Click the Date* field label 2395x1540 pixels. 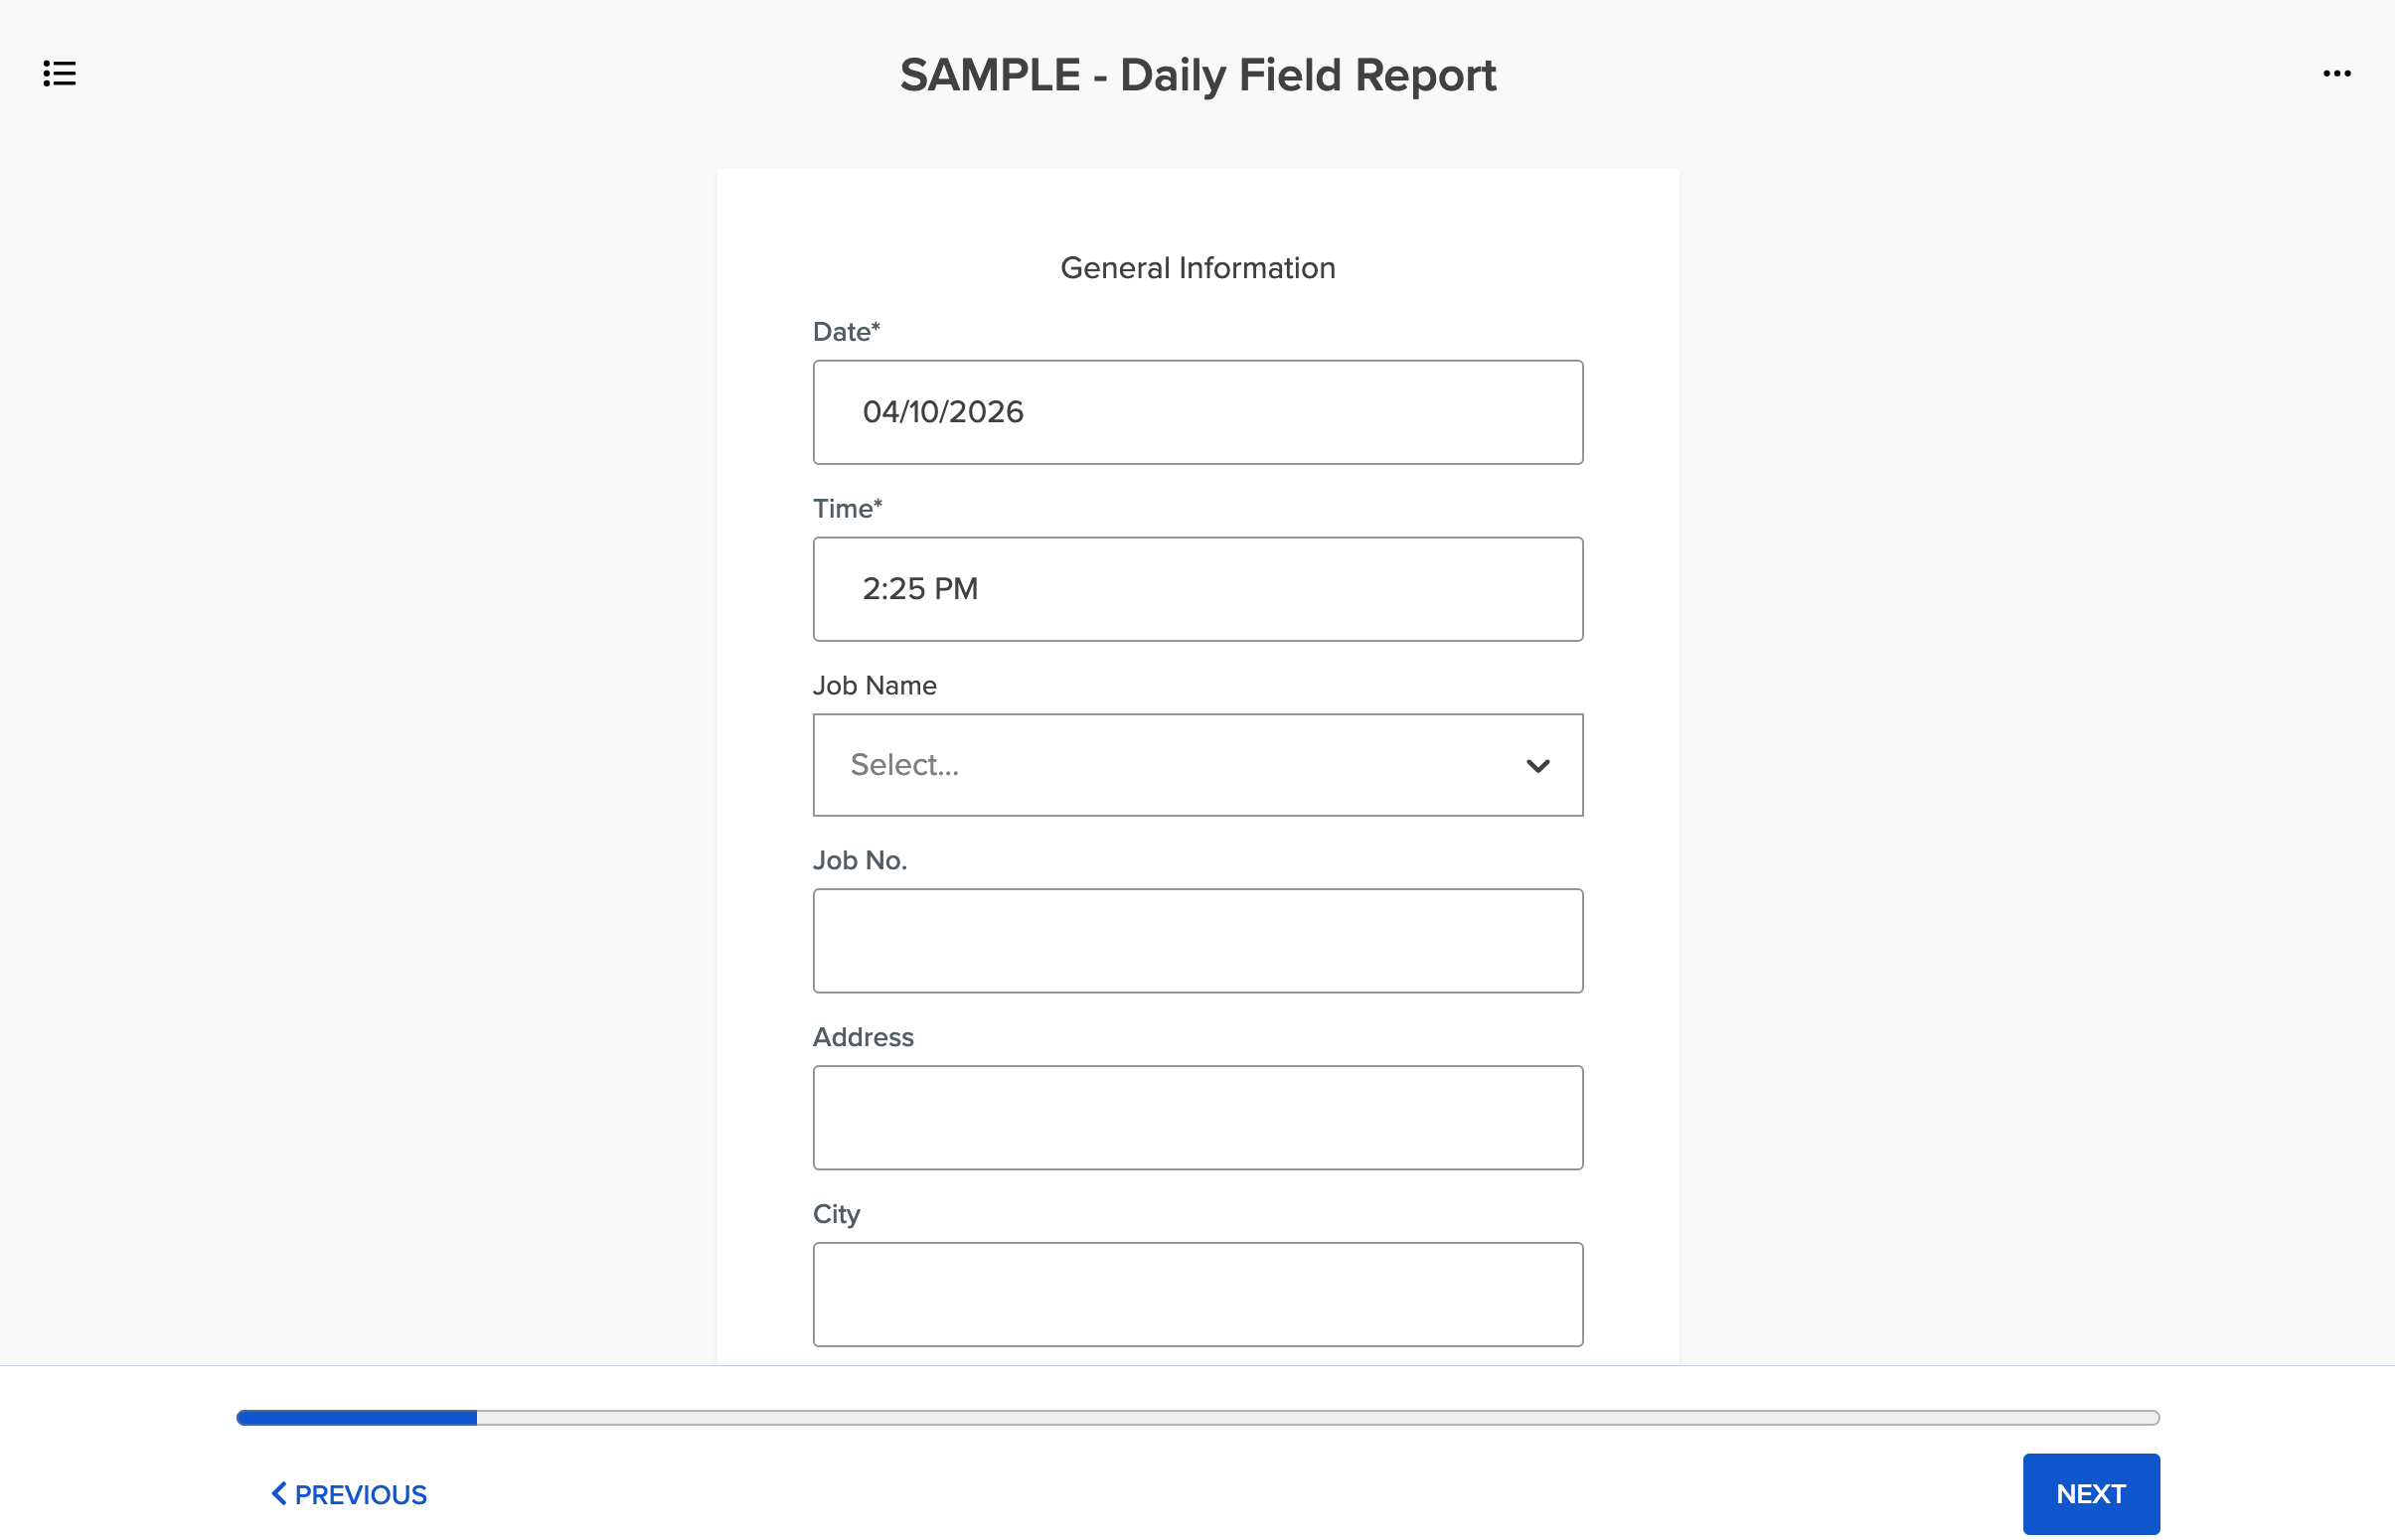pos(846,331)
